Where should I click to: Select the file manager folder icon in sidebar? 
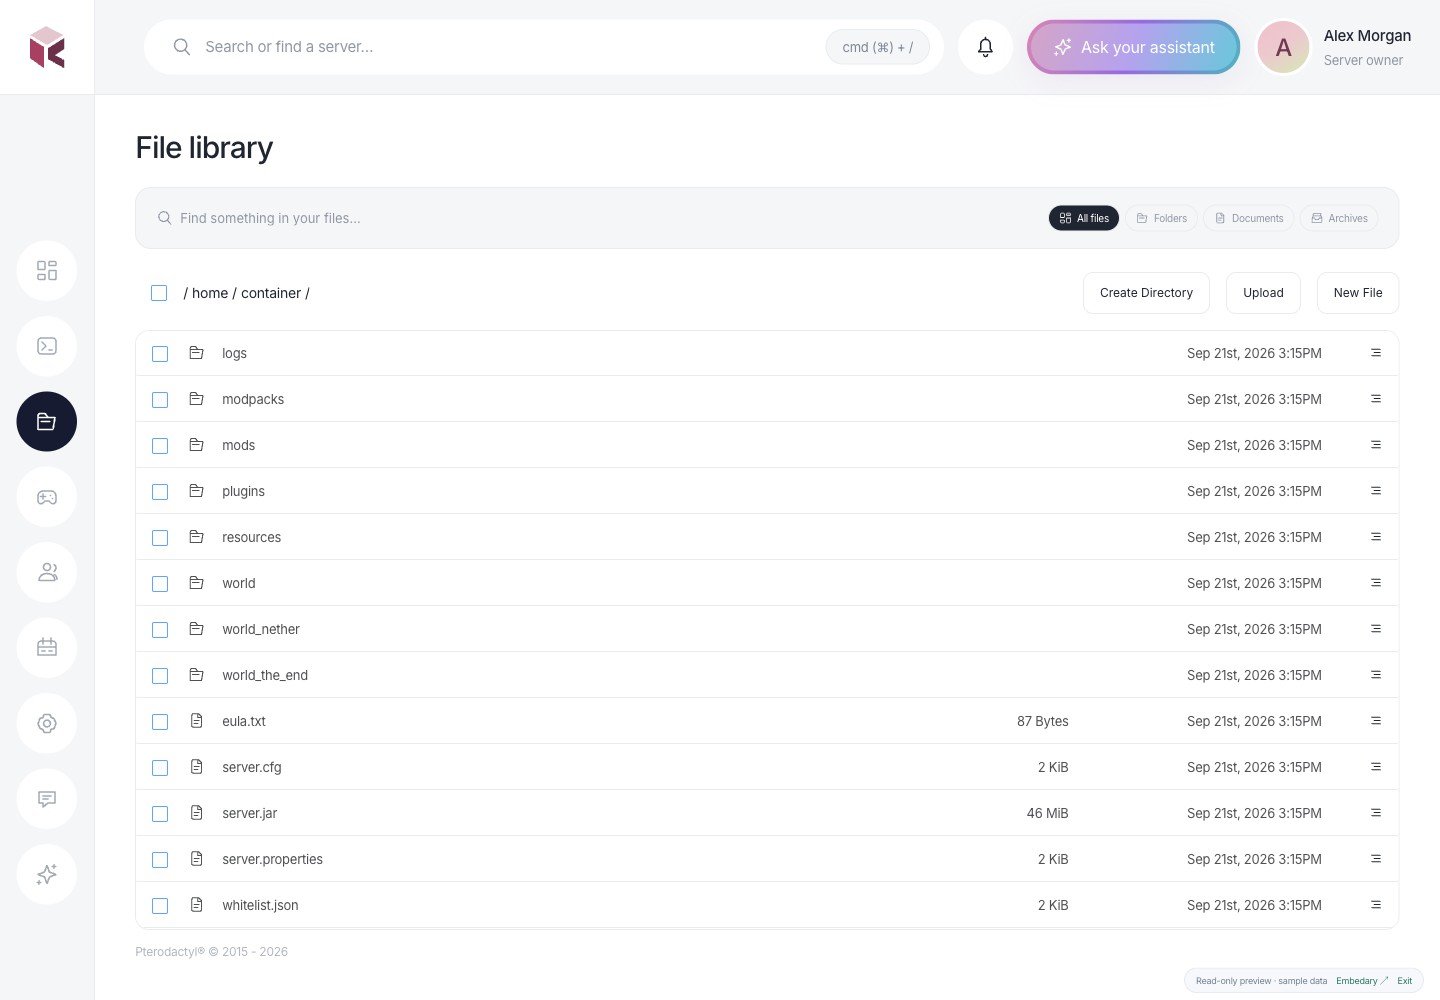click(47, 421)
